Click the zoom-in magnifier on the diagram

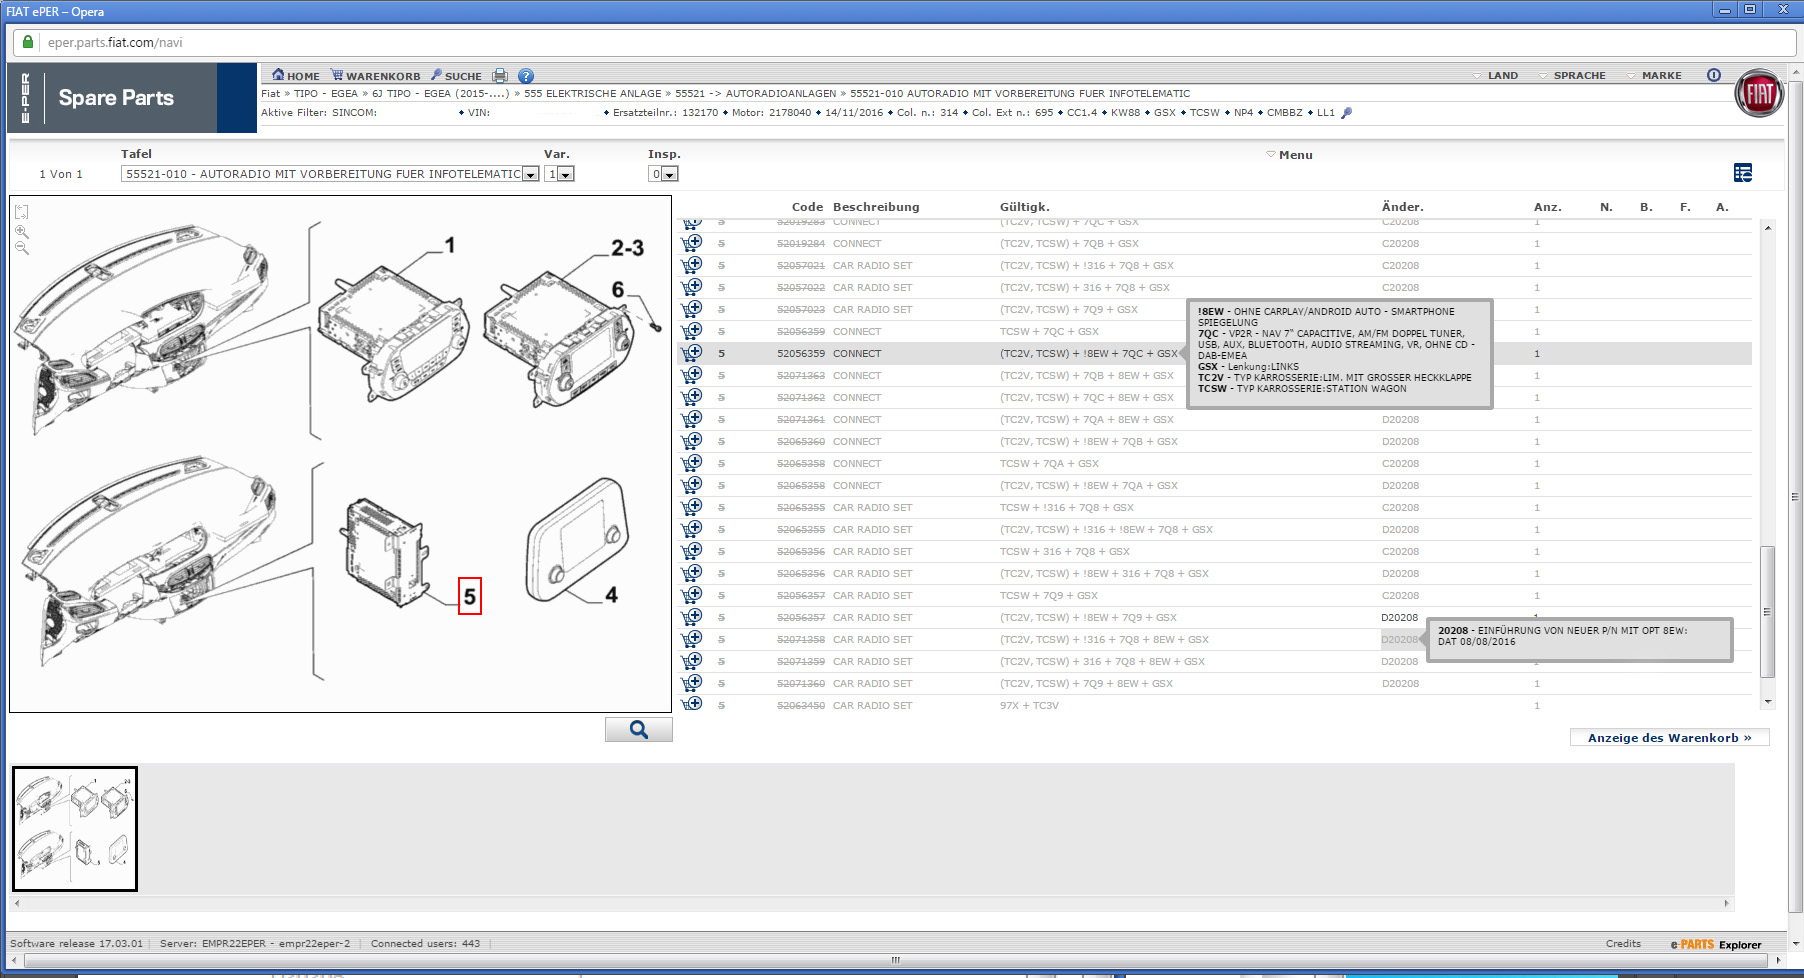tap(22, 231)
